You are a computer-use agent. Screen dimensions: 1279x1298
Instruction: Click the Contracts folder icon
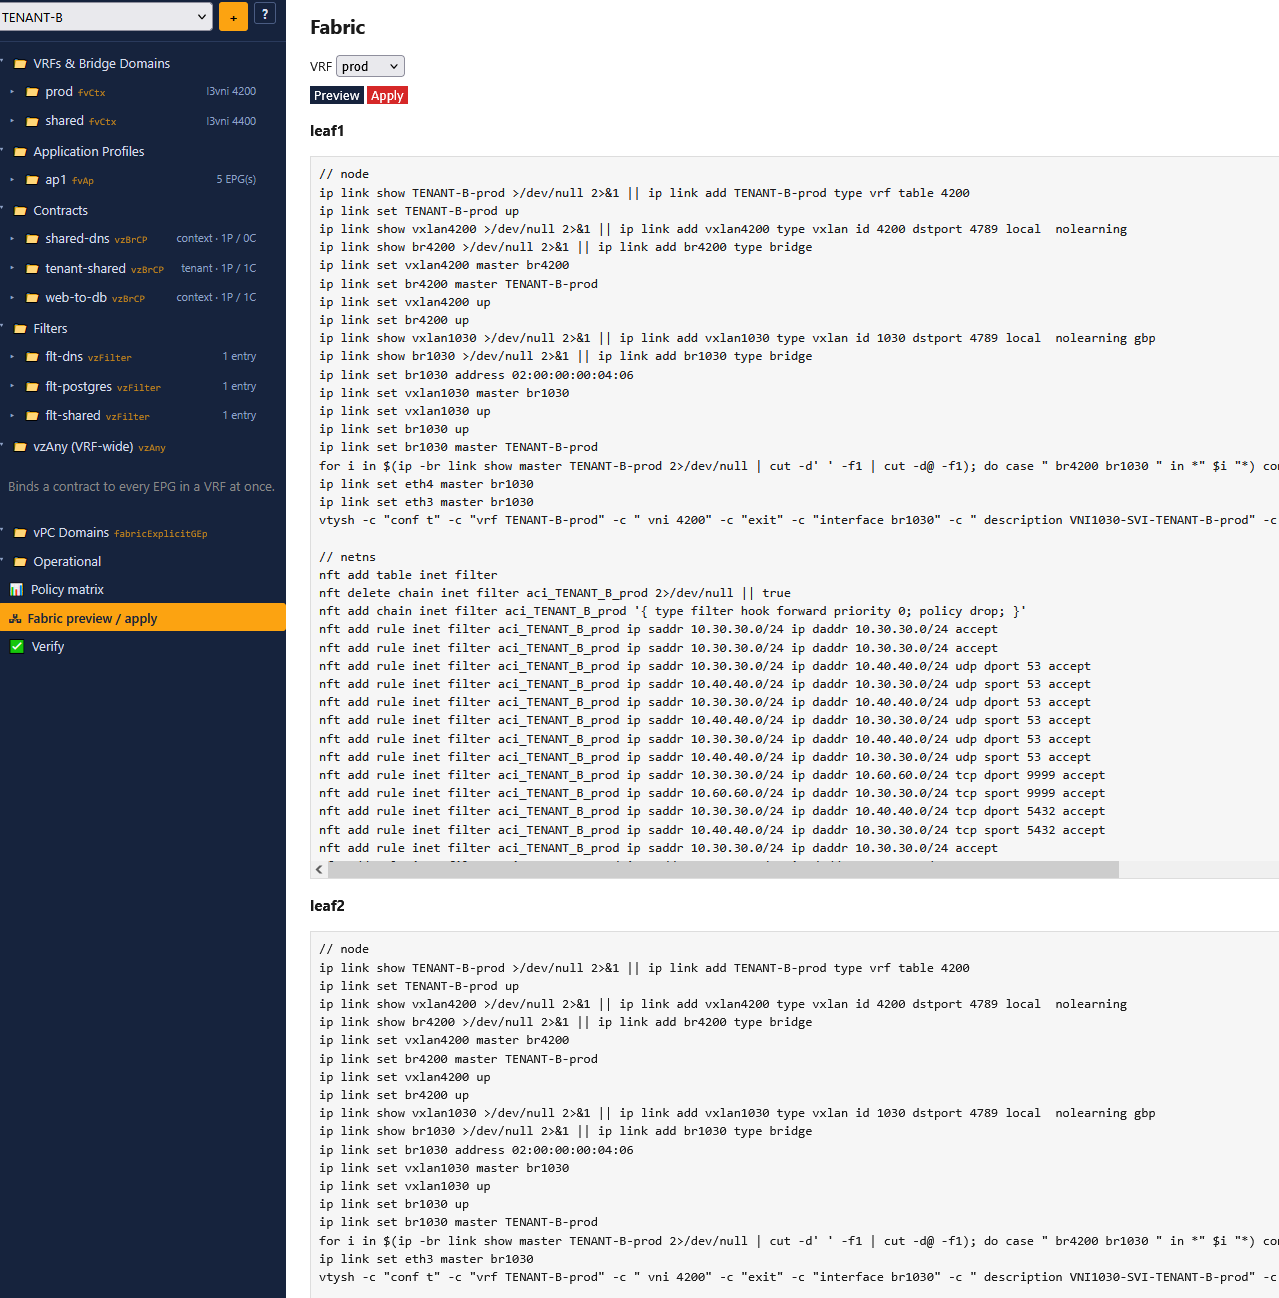tap(20, 211)
